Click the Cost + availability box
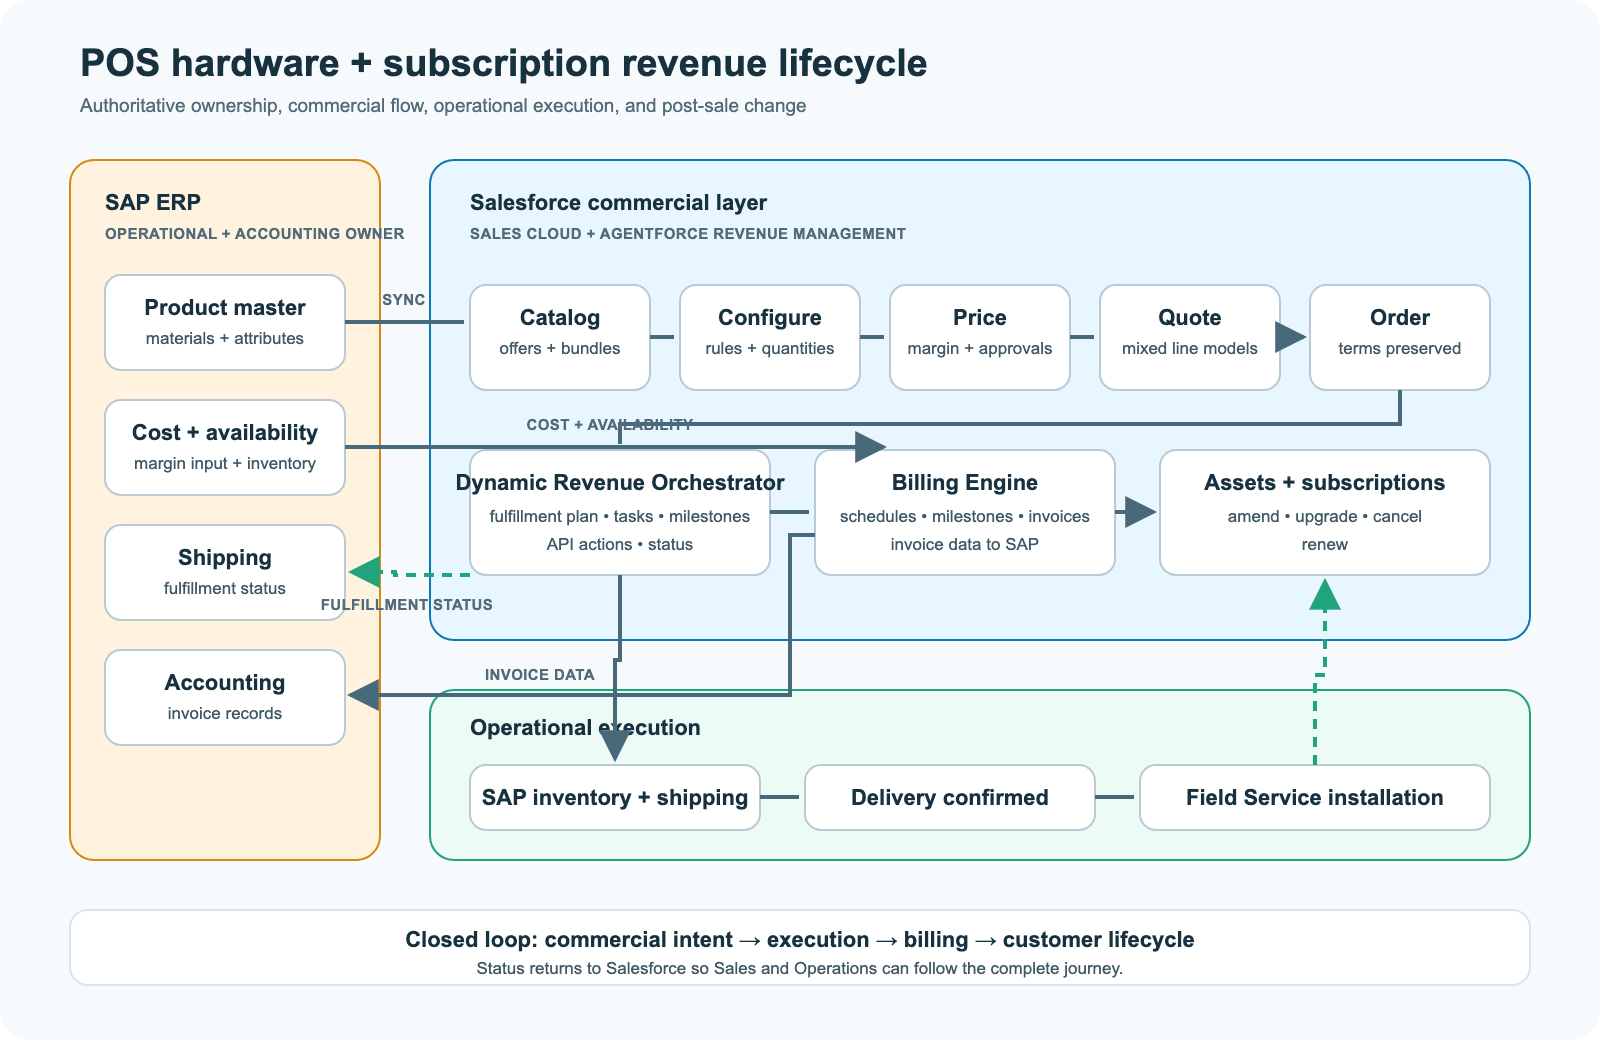The image size is (1600, 1040). [x=225, y=447]
